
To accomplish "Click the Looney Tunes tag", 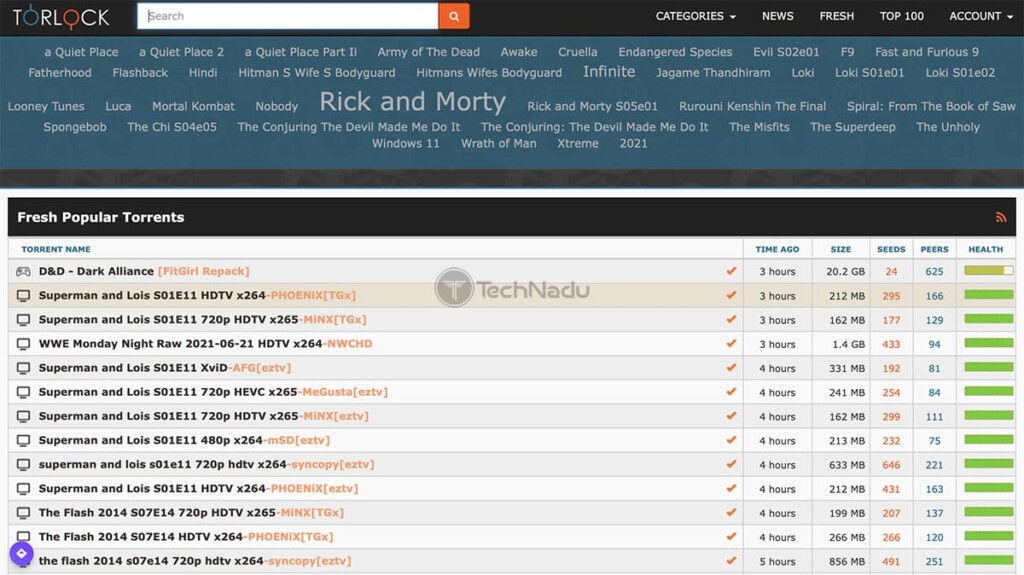I will click(x=46, y=106).
